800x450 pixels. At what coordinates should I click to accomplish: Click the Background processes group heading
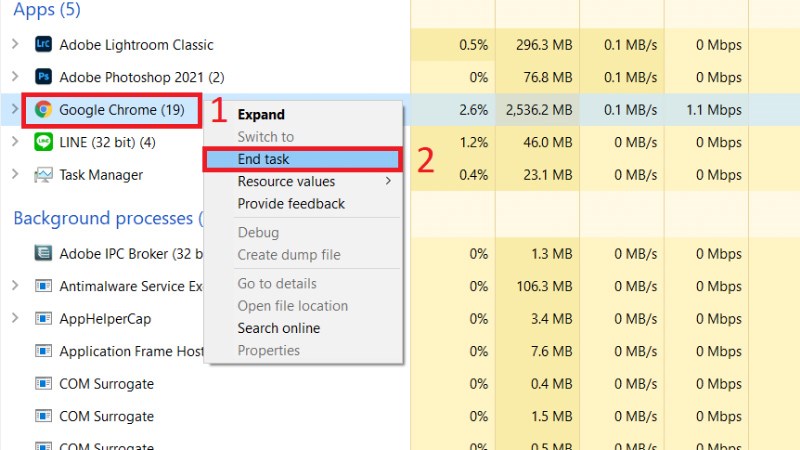tap(108, 218)
